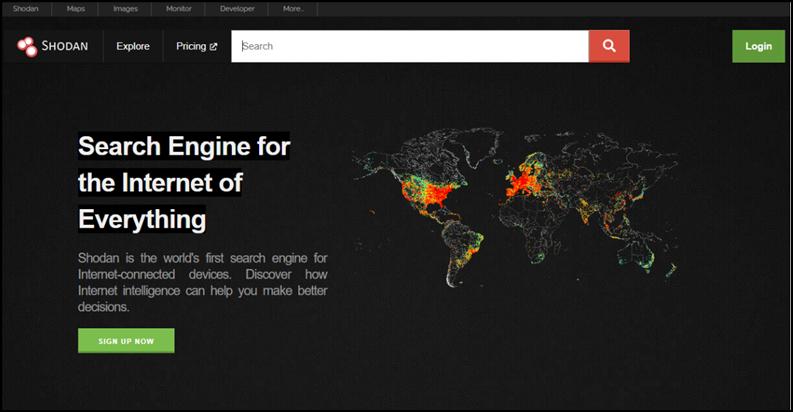Open Monitor in the top bar
The height and width of the screenshot is (412, 793).
[x=179, y=9]
